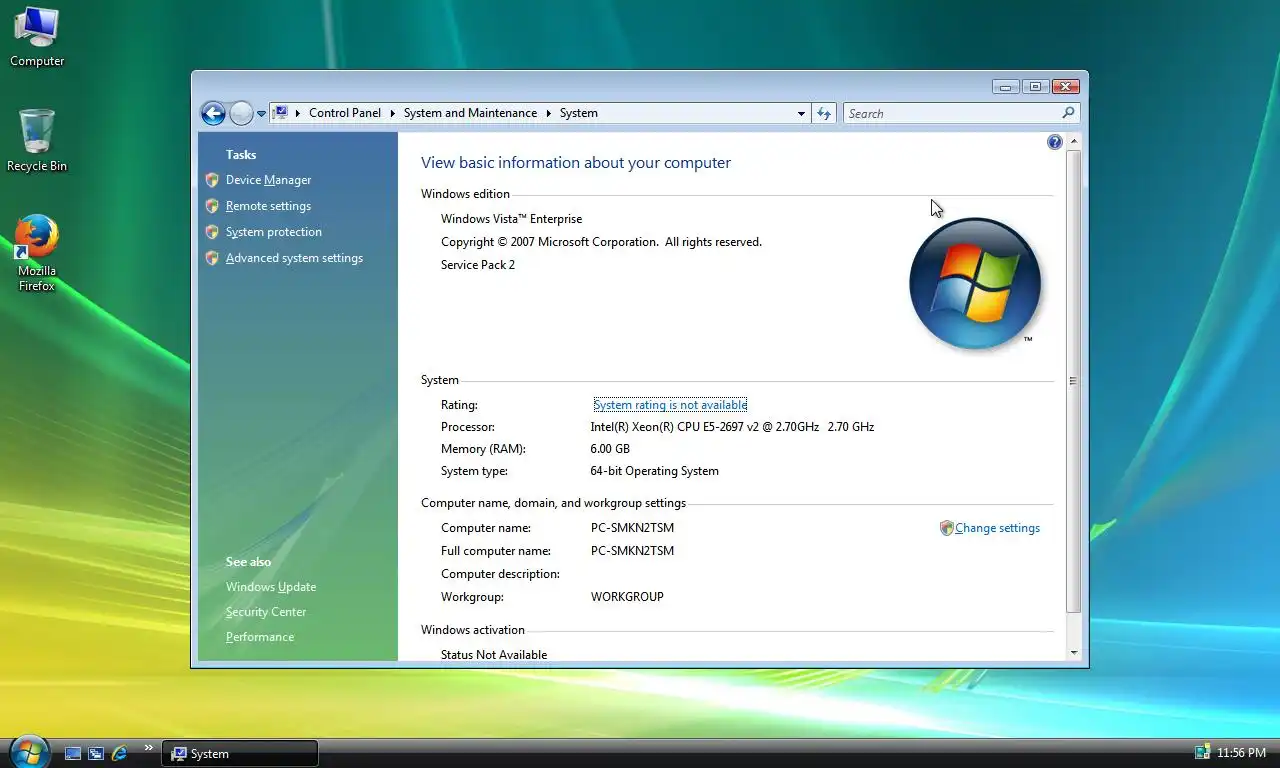Minimize the System window
The height and width of the screenshot is (768, 1280).
point(1005,87)
